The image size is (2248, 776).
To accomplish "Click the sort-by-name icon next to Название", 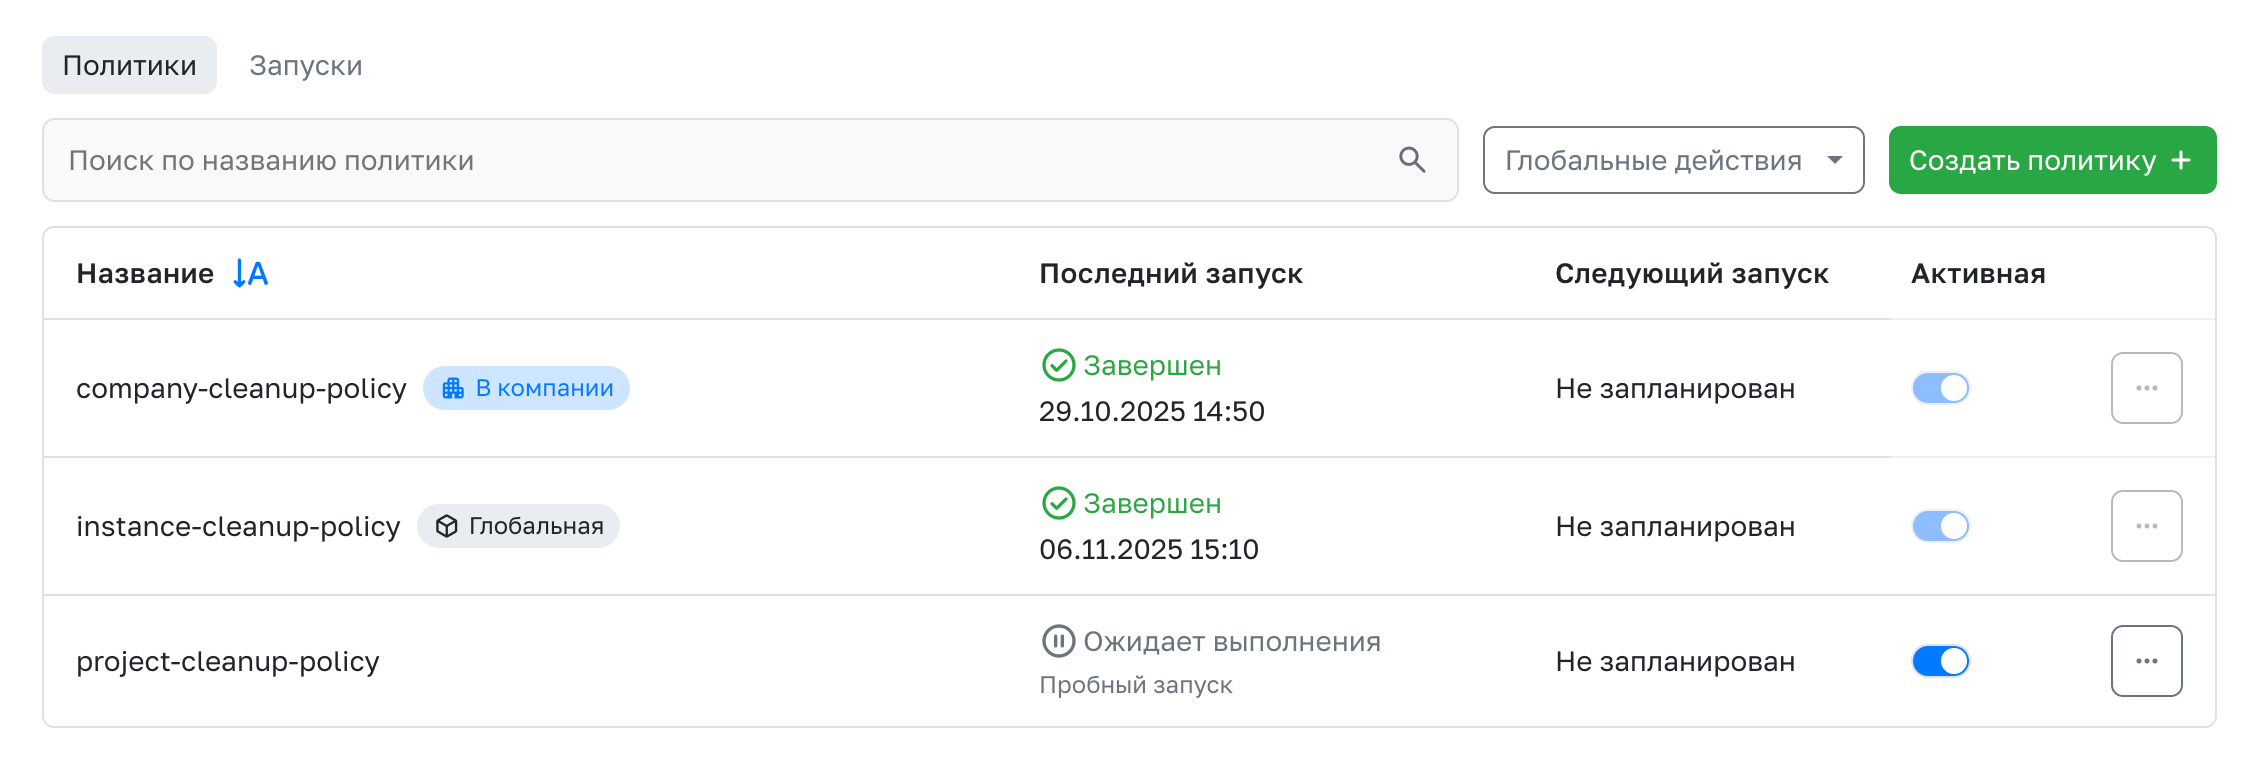I will pyautogui.click(x=248, y=273).
